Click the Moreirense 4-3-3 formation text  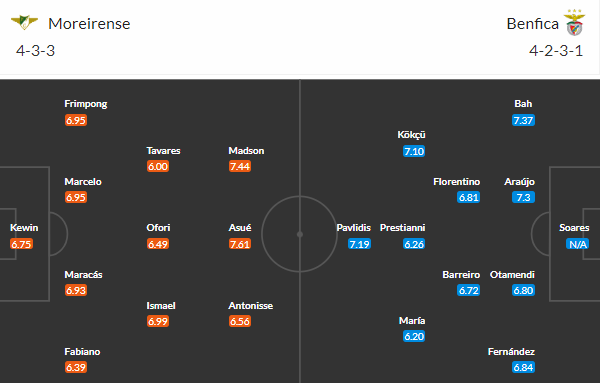pos(36,51)
